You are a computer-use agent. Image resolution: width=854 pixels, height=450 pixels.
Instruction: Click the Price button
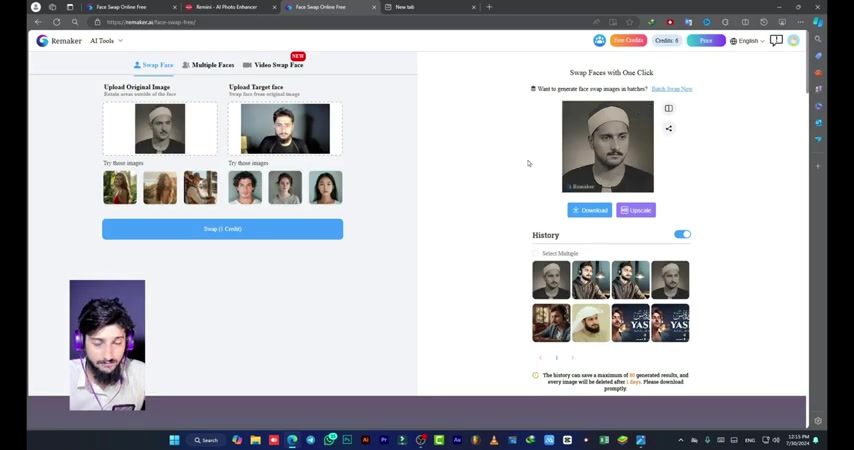click(x=706, y=41)
